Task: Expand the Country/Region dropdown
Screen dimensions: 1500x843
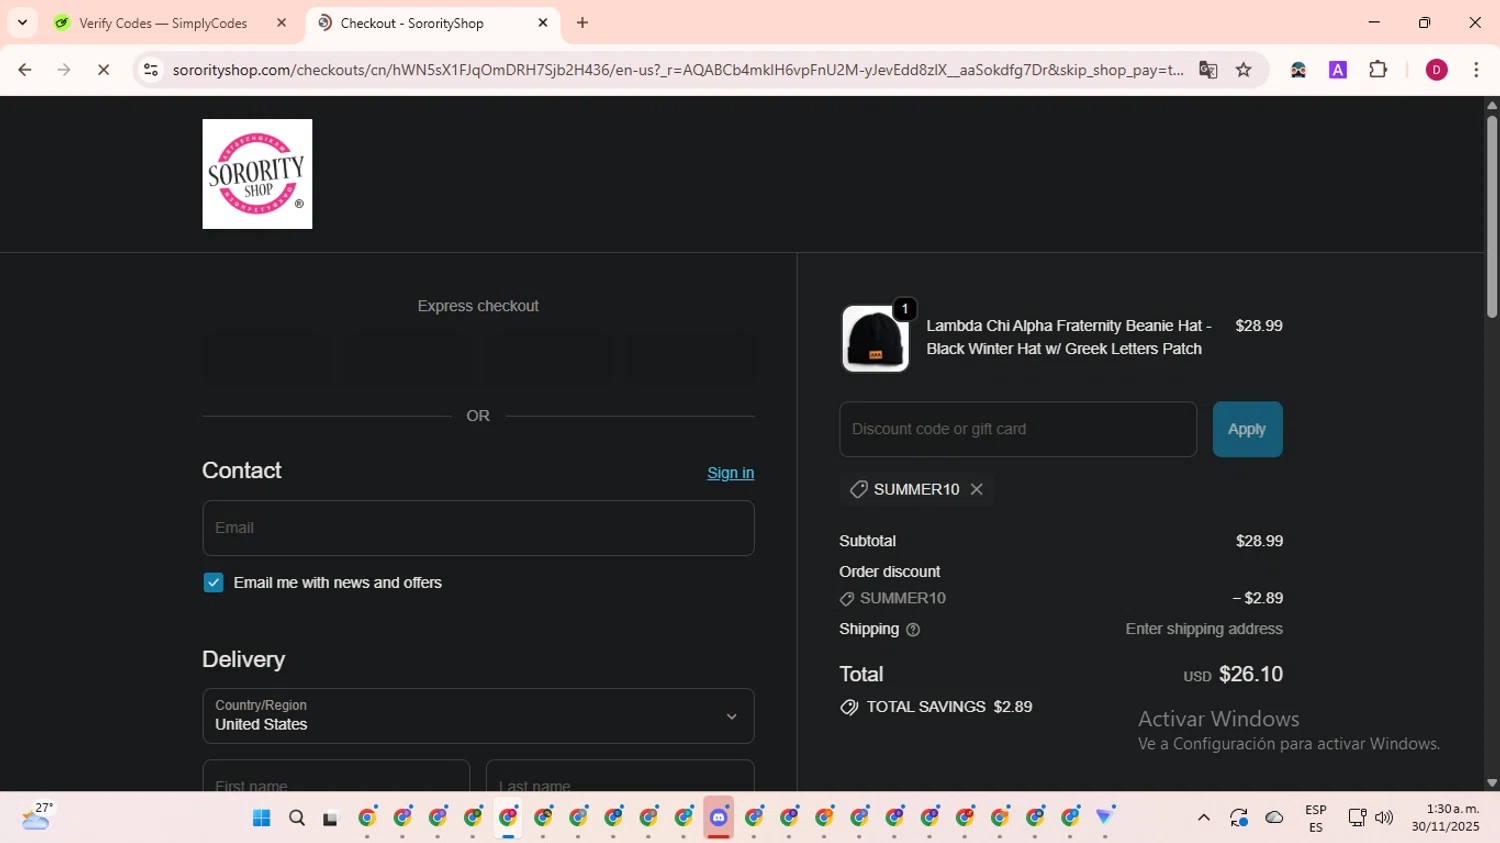Action: (478, 716)
